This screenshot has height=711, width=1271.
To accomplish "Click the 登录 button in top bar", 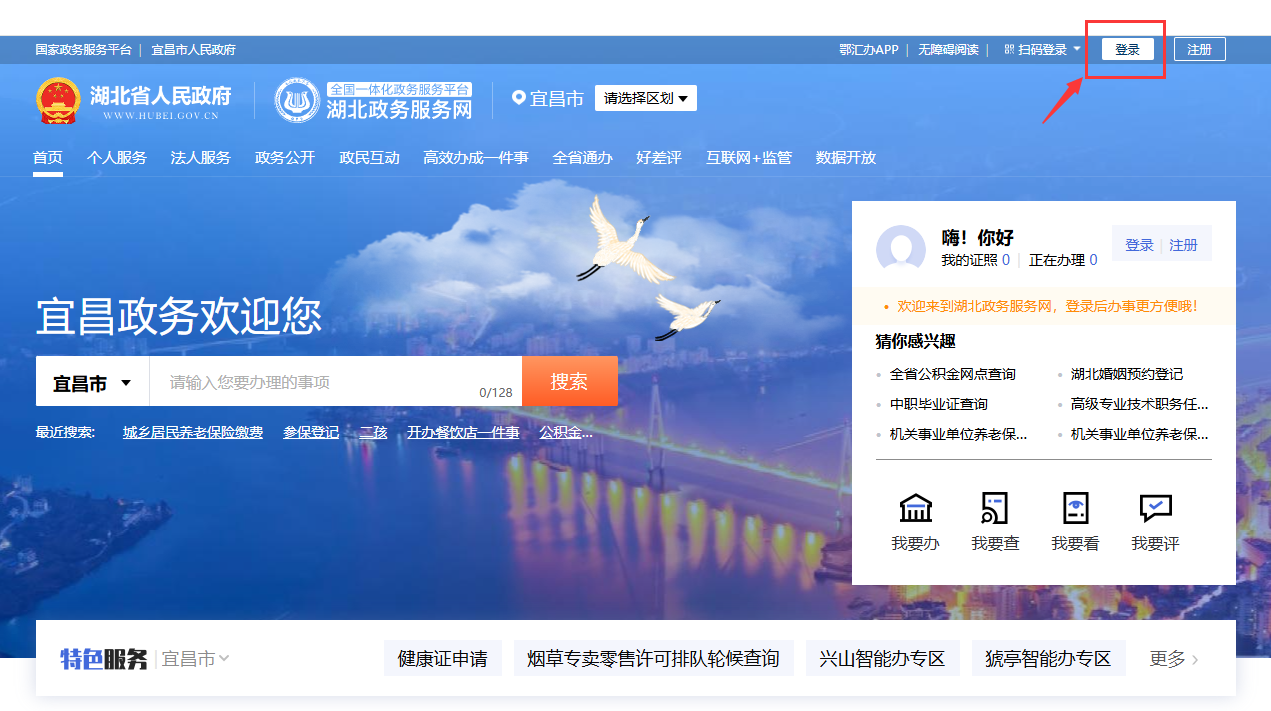I will 1127,49.
